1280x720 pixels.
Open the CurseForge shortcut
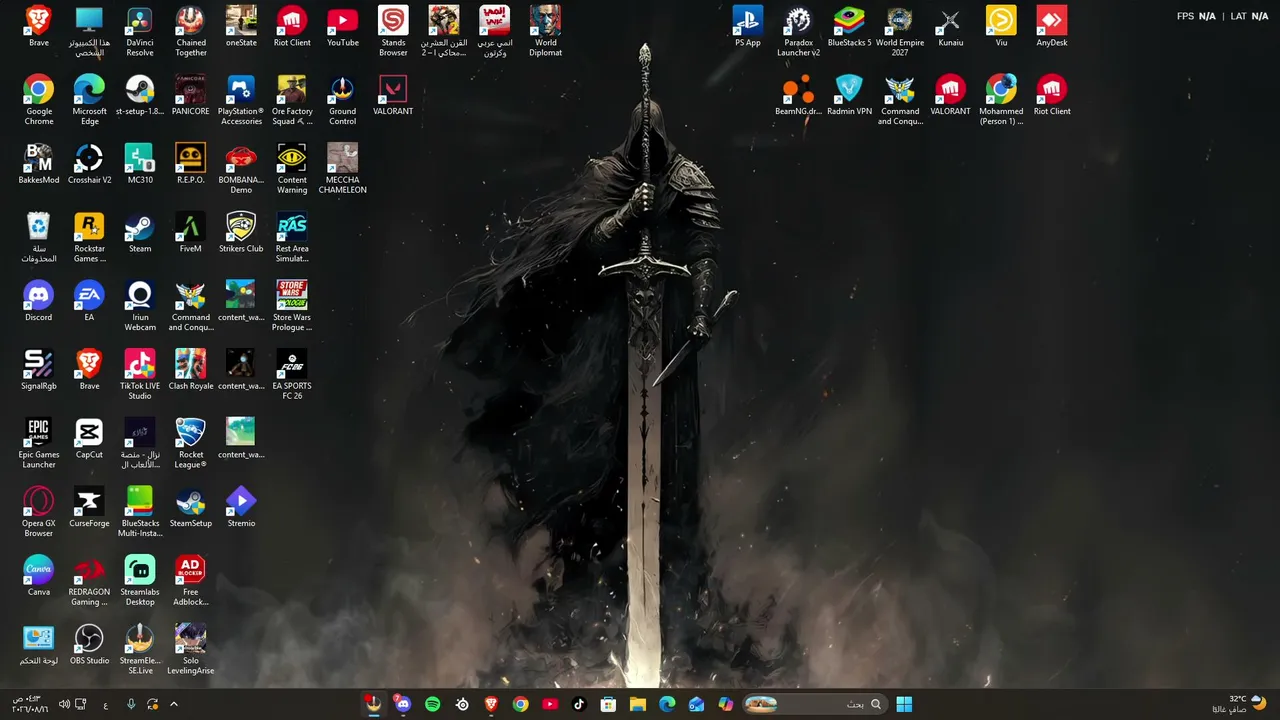(x=89, y=508)
